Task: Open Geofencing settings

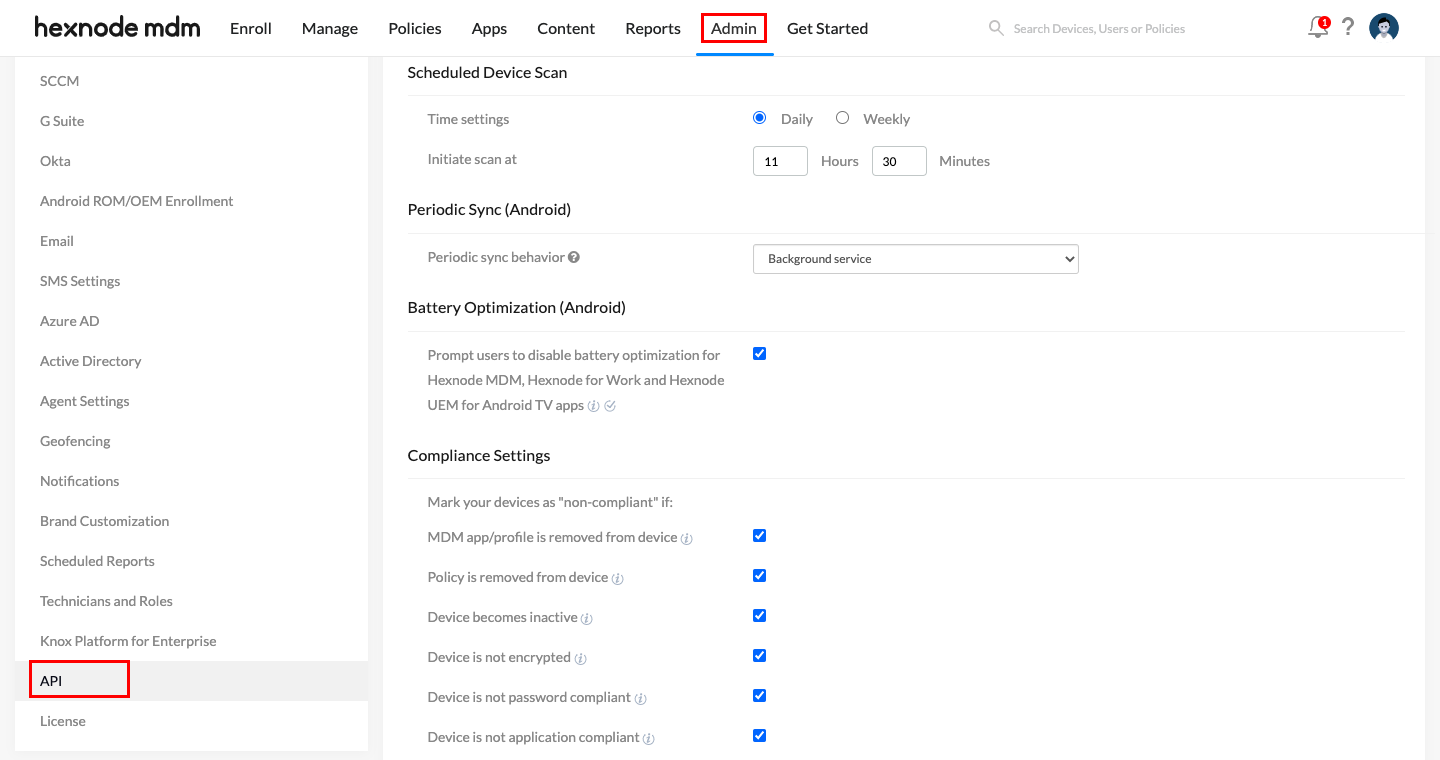Action: pyautogui.click(x=75, y=441)
